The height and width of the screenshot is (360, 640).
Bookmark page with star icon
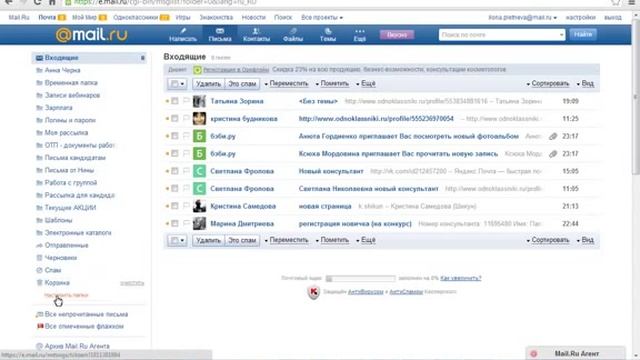616,2
